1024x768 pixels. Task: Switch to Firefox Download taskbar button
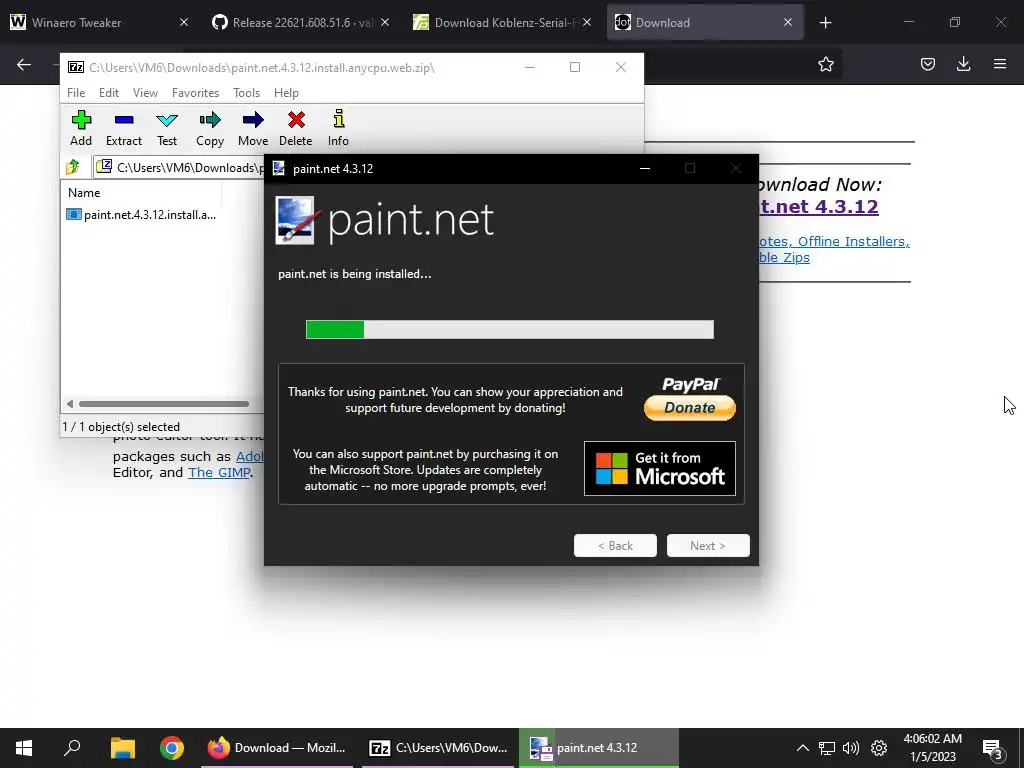point(277,748)
